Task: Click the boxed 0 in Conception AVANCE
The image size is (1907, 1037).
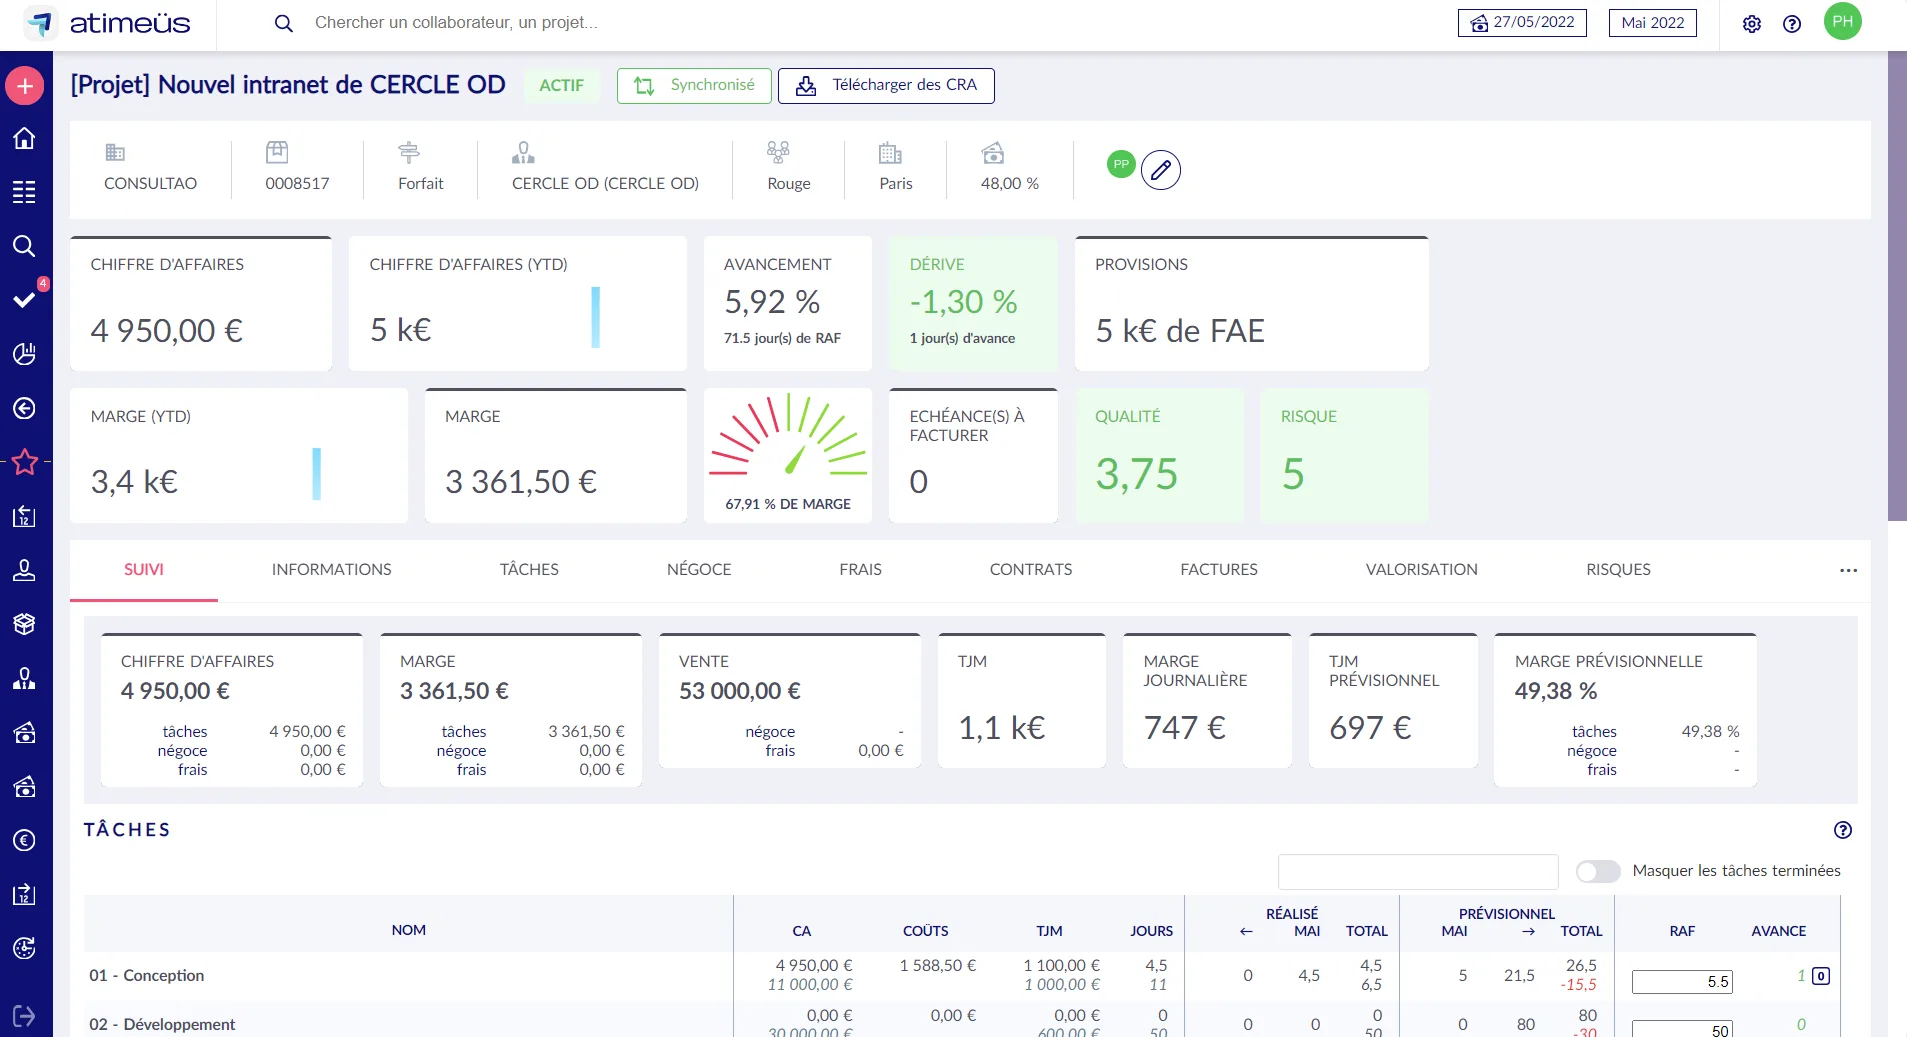Action: (x=1821, y=976)
